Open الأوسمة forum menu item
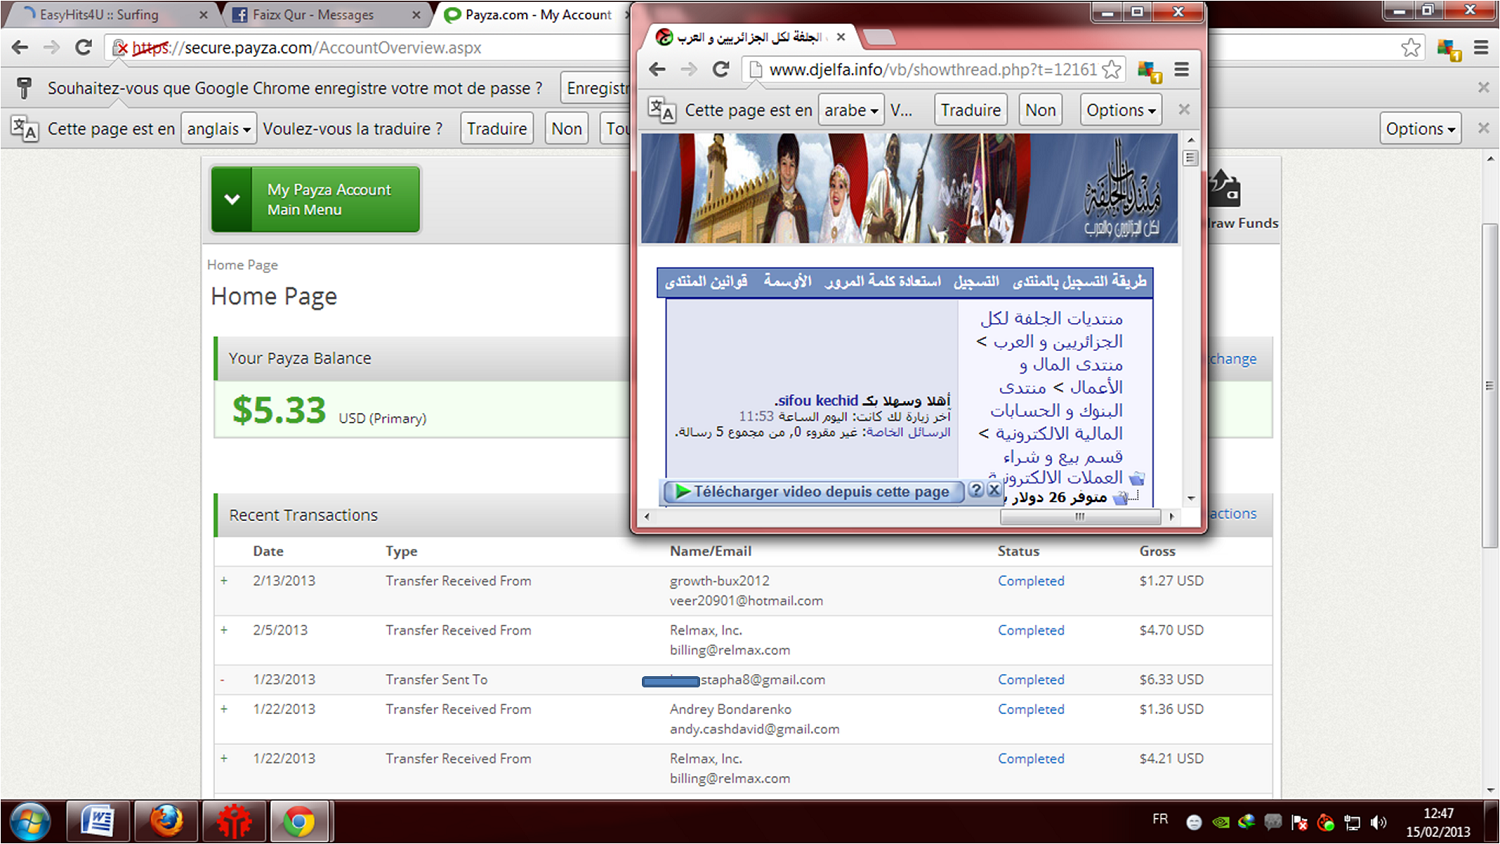 (x=788, y=281)
